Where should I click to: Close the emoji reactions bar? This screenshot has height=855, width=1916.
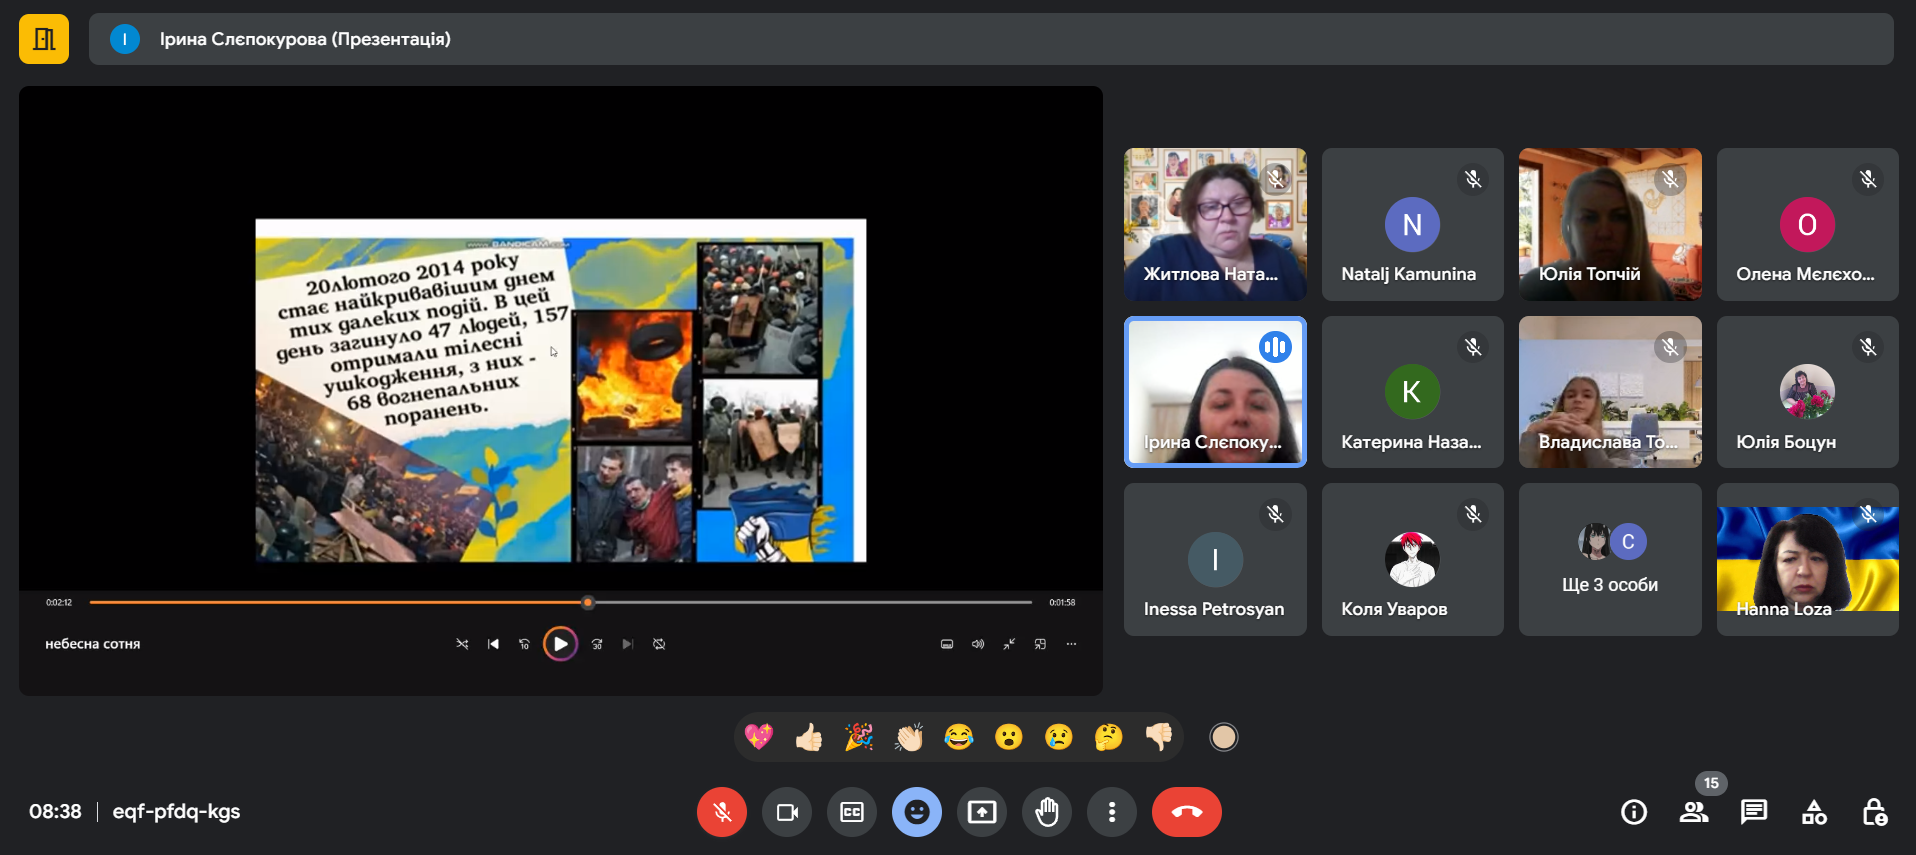917,812
